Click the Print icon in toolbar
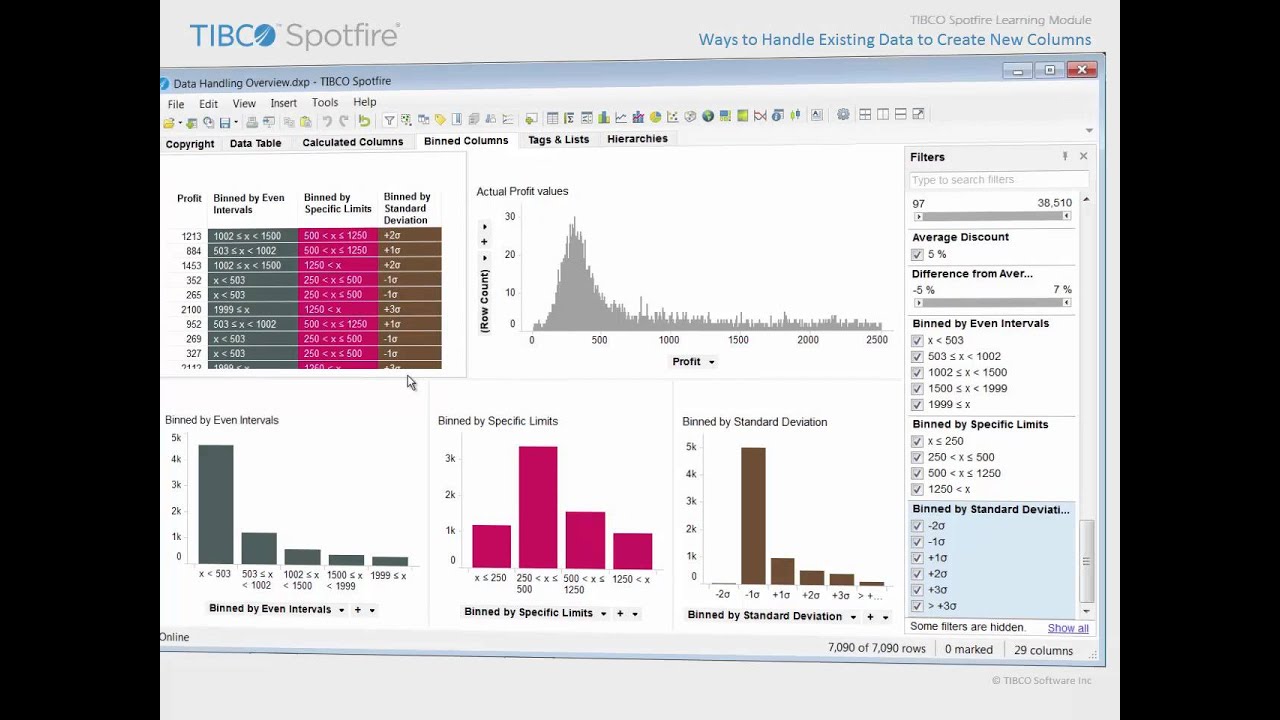Screen dimensions: 1280x720 (x=252, y=122)
